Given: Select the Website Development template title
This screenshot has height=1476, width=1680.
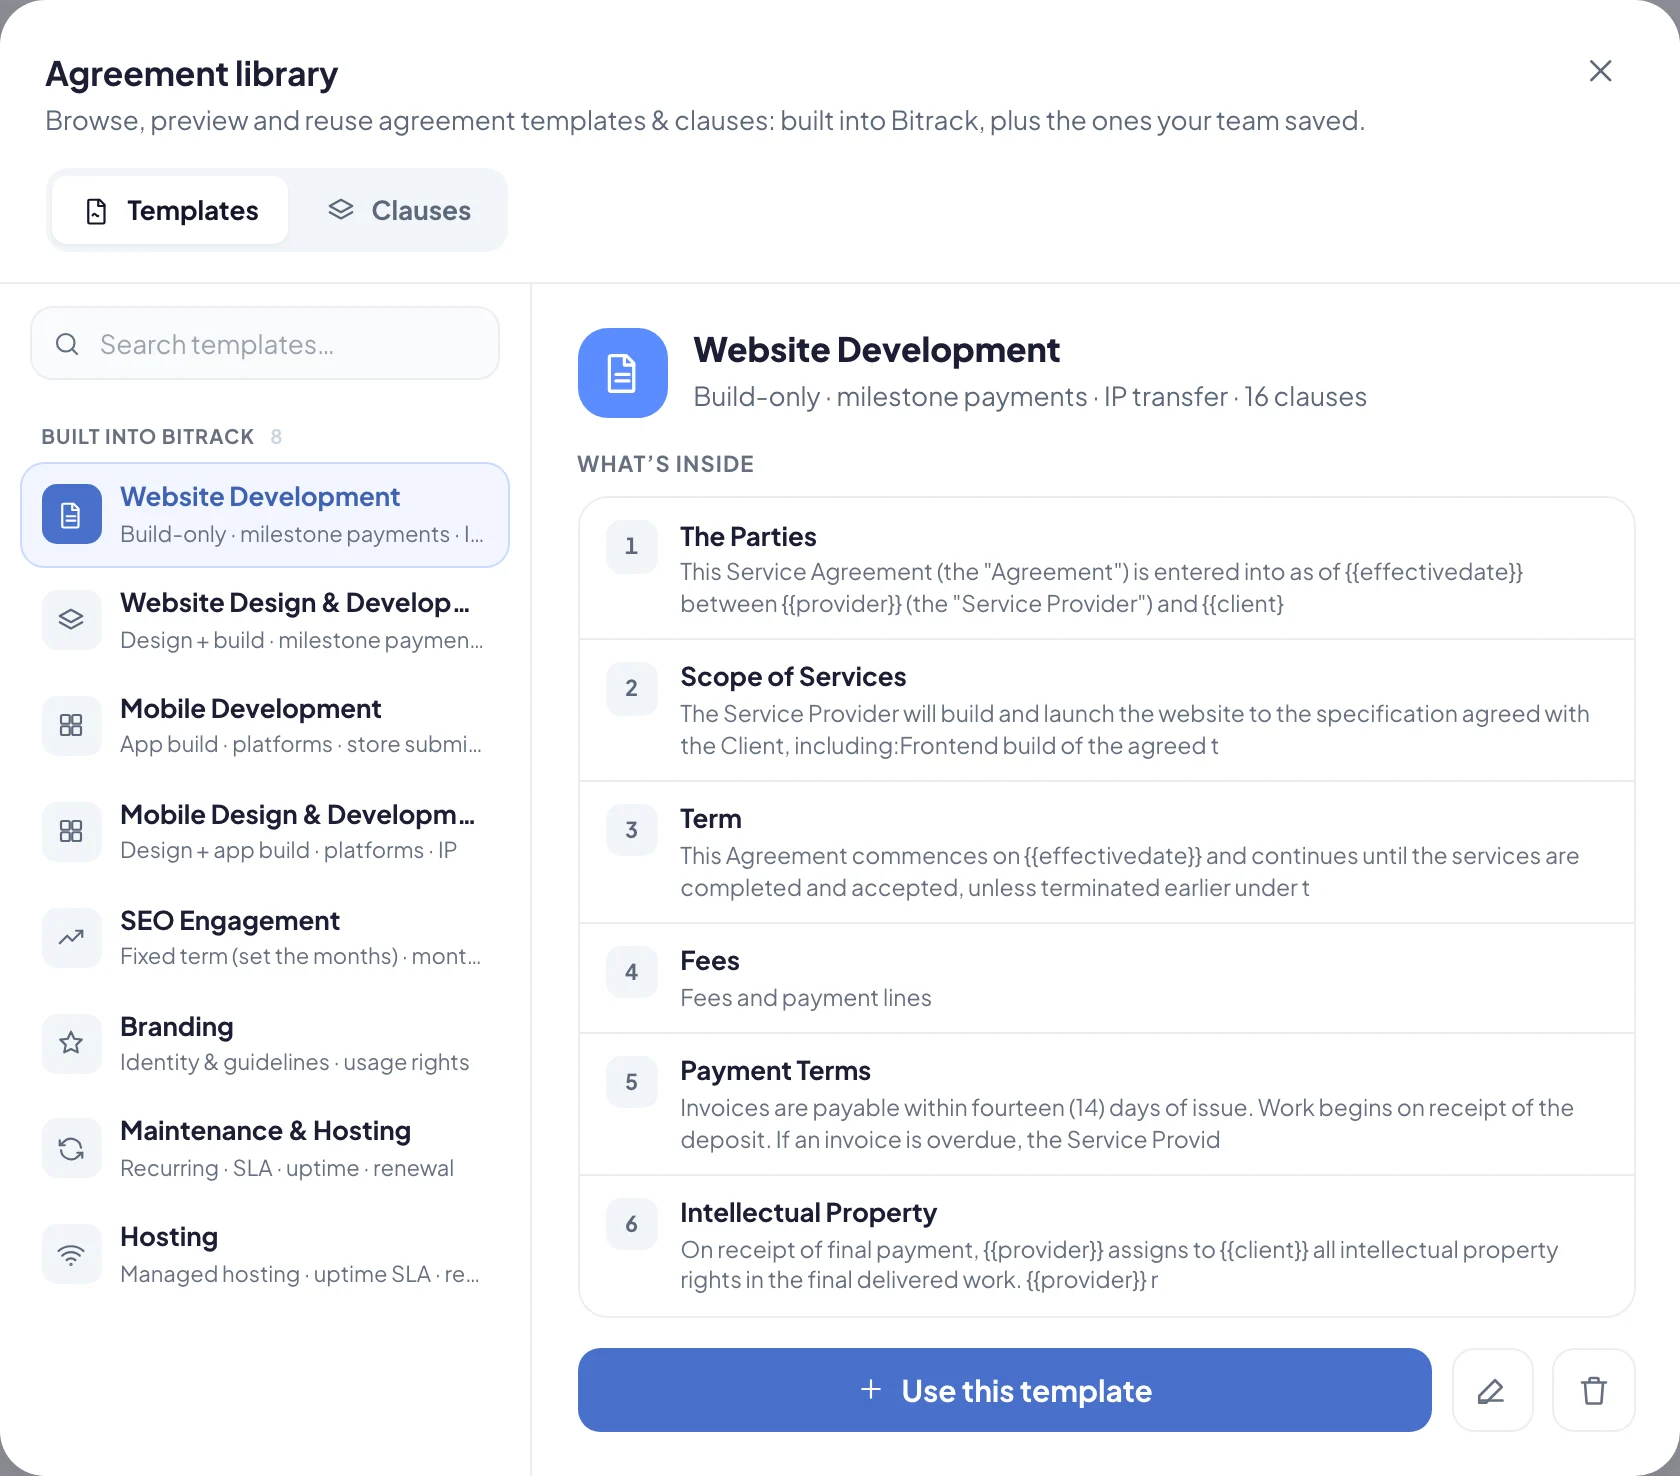Looking at the screenshot, I should pyautogui.click(x=260, y=497).
